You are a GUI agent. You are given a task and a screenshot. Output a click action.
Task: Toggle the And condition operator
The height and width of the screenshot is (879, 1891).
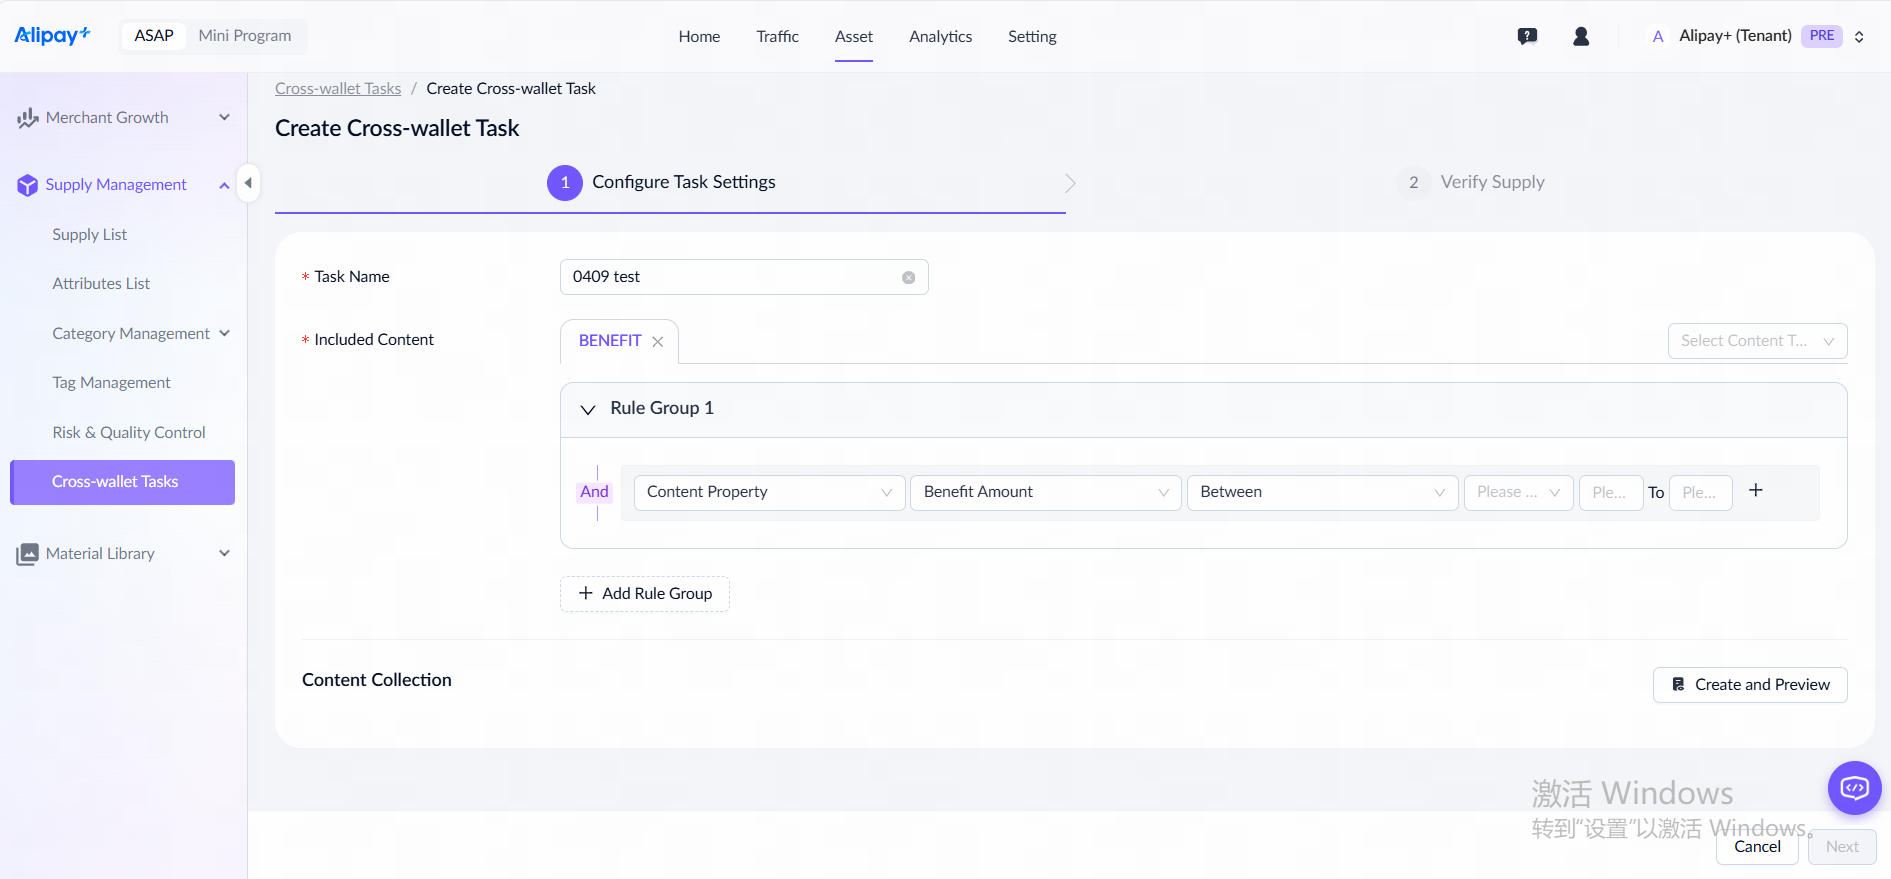(594, 492)
